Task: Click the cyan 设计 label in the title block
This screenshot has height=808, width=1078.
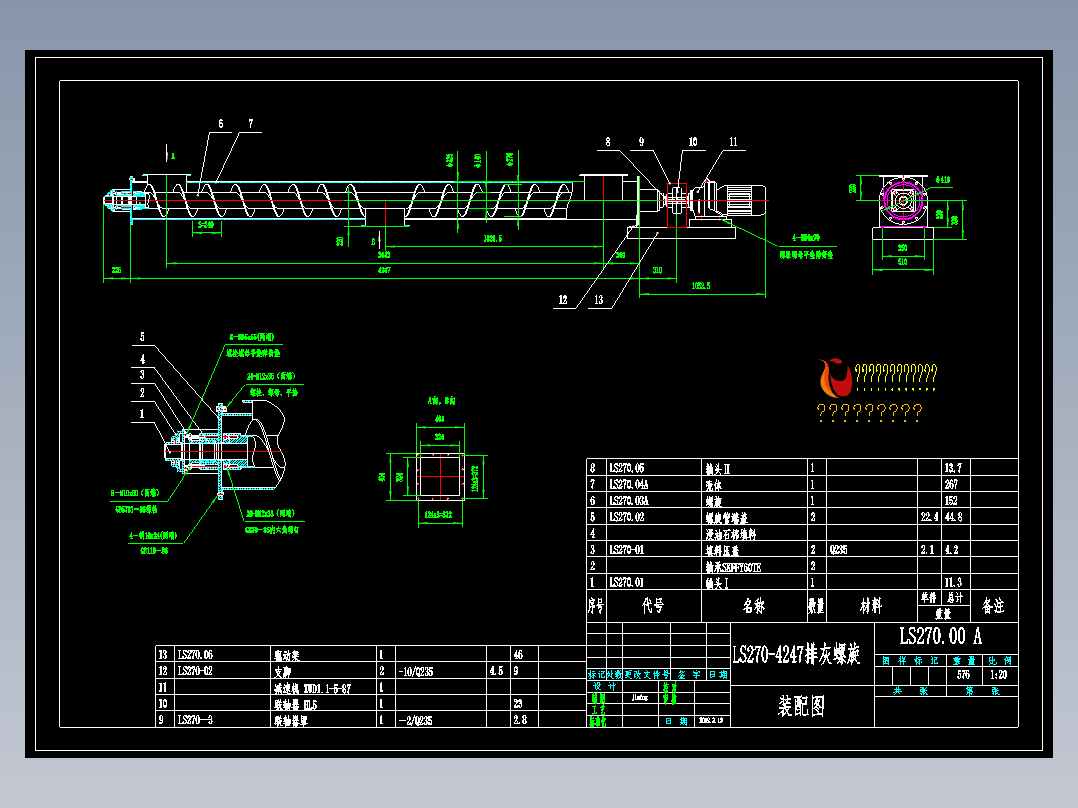Action: (605, 686)
